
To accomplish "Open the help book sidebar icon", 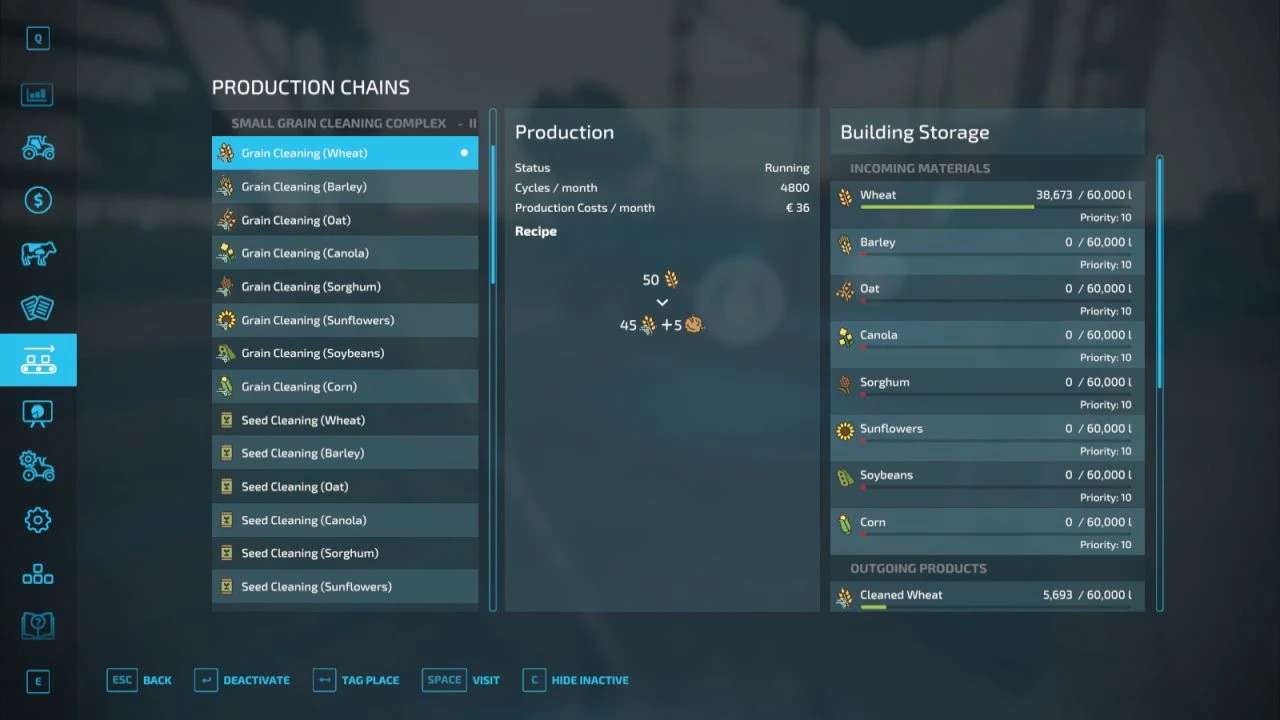I will tap(38, 626).
